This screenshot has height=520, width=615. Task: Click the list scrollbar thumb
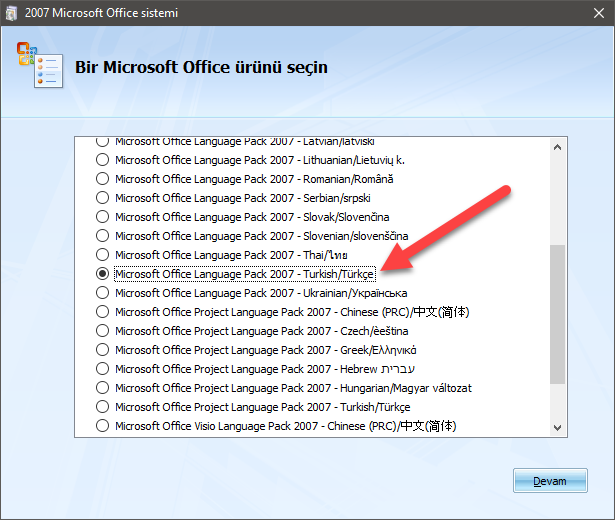pyautogui.click(x=557, y=315)
